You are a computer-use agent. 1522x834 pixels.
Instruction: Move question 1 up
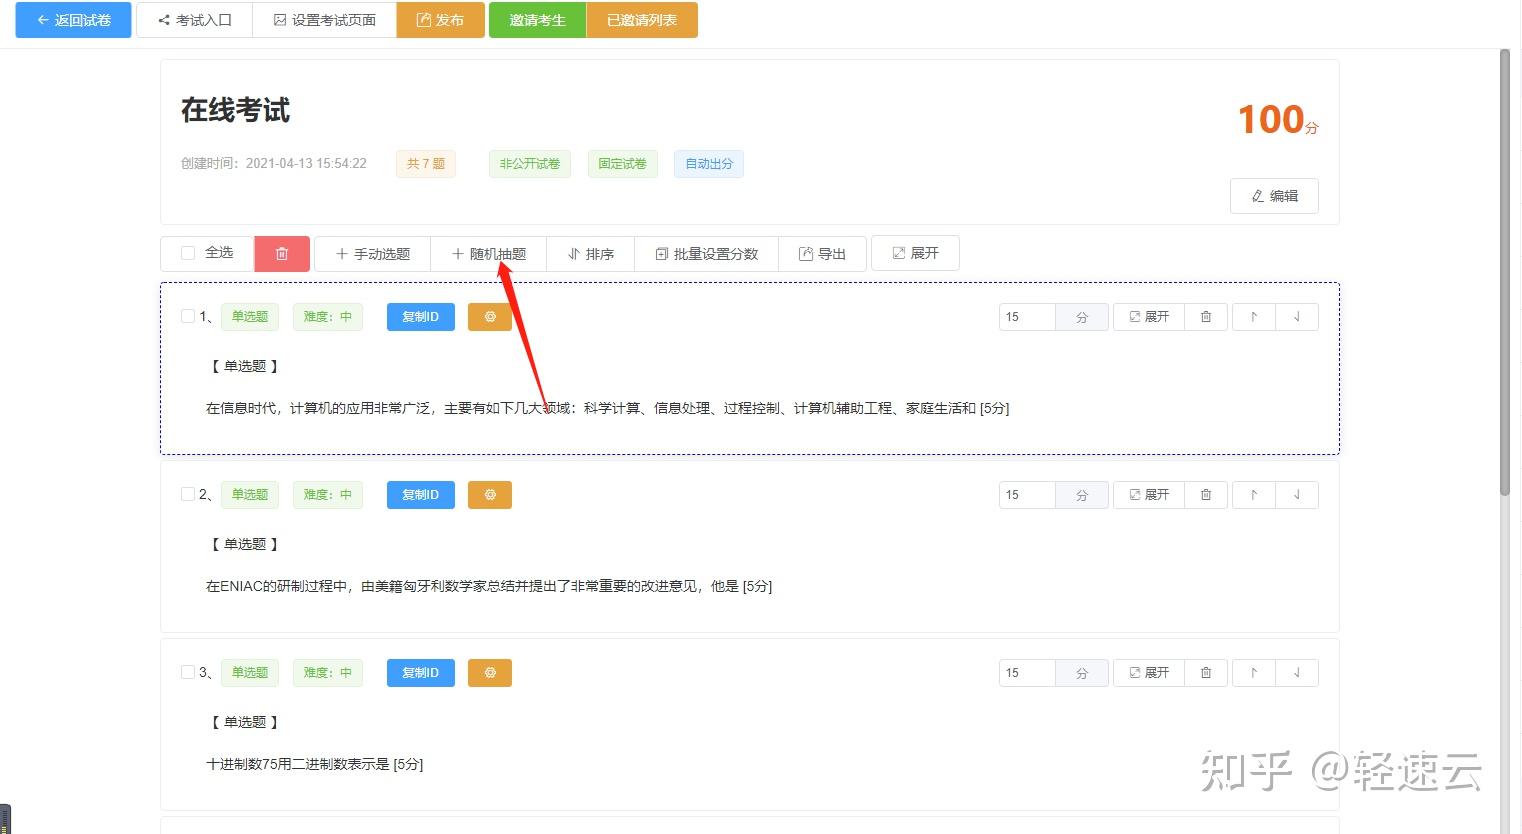point(1254,317)
